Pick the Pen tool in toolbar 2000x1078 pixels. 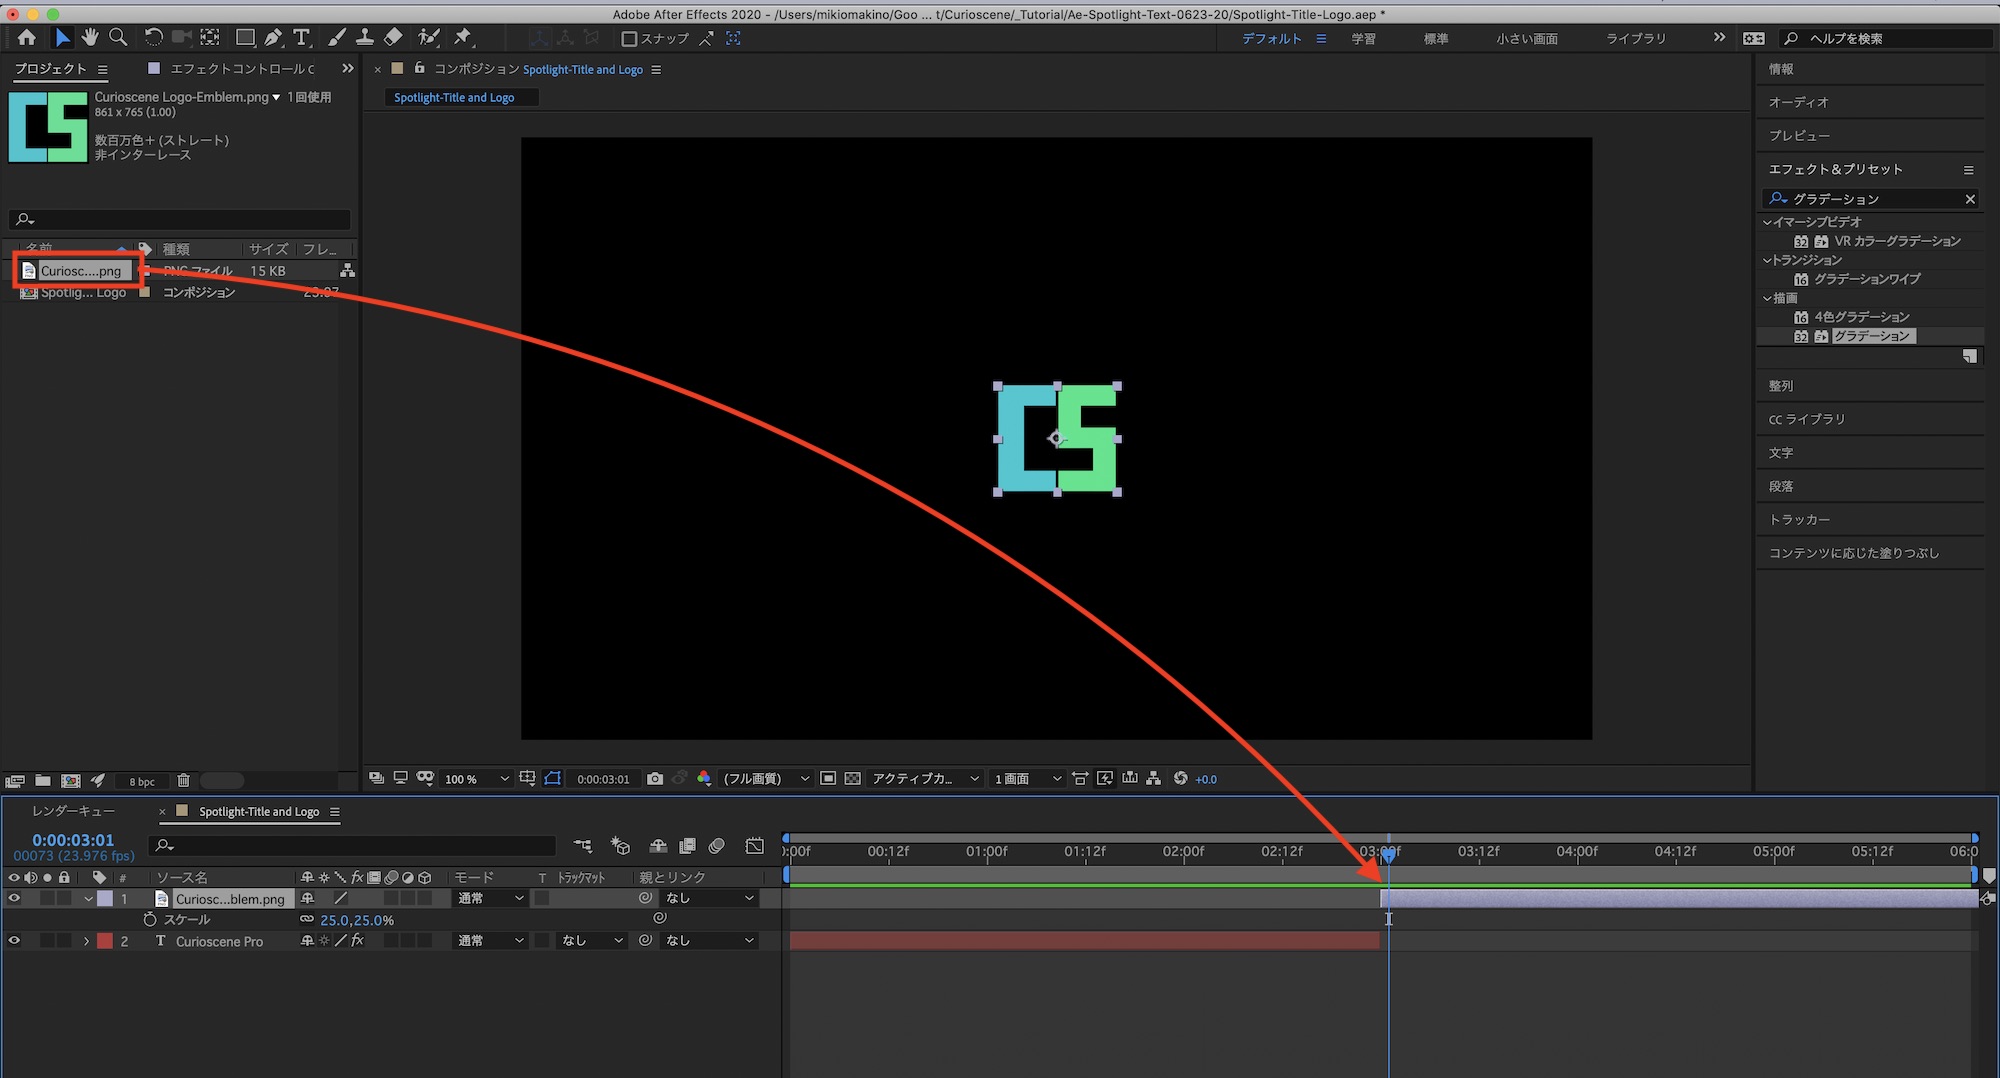click(273, 38)
